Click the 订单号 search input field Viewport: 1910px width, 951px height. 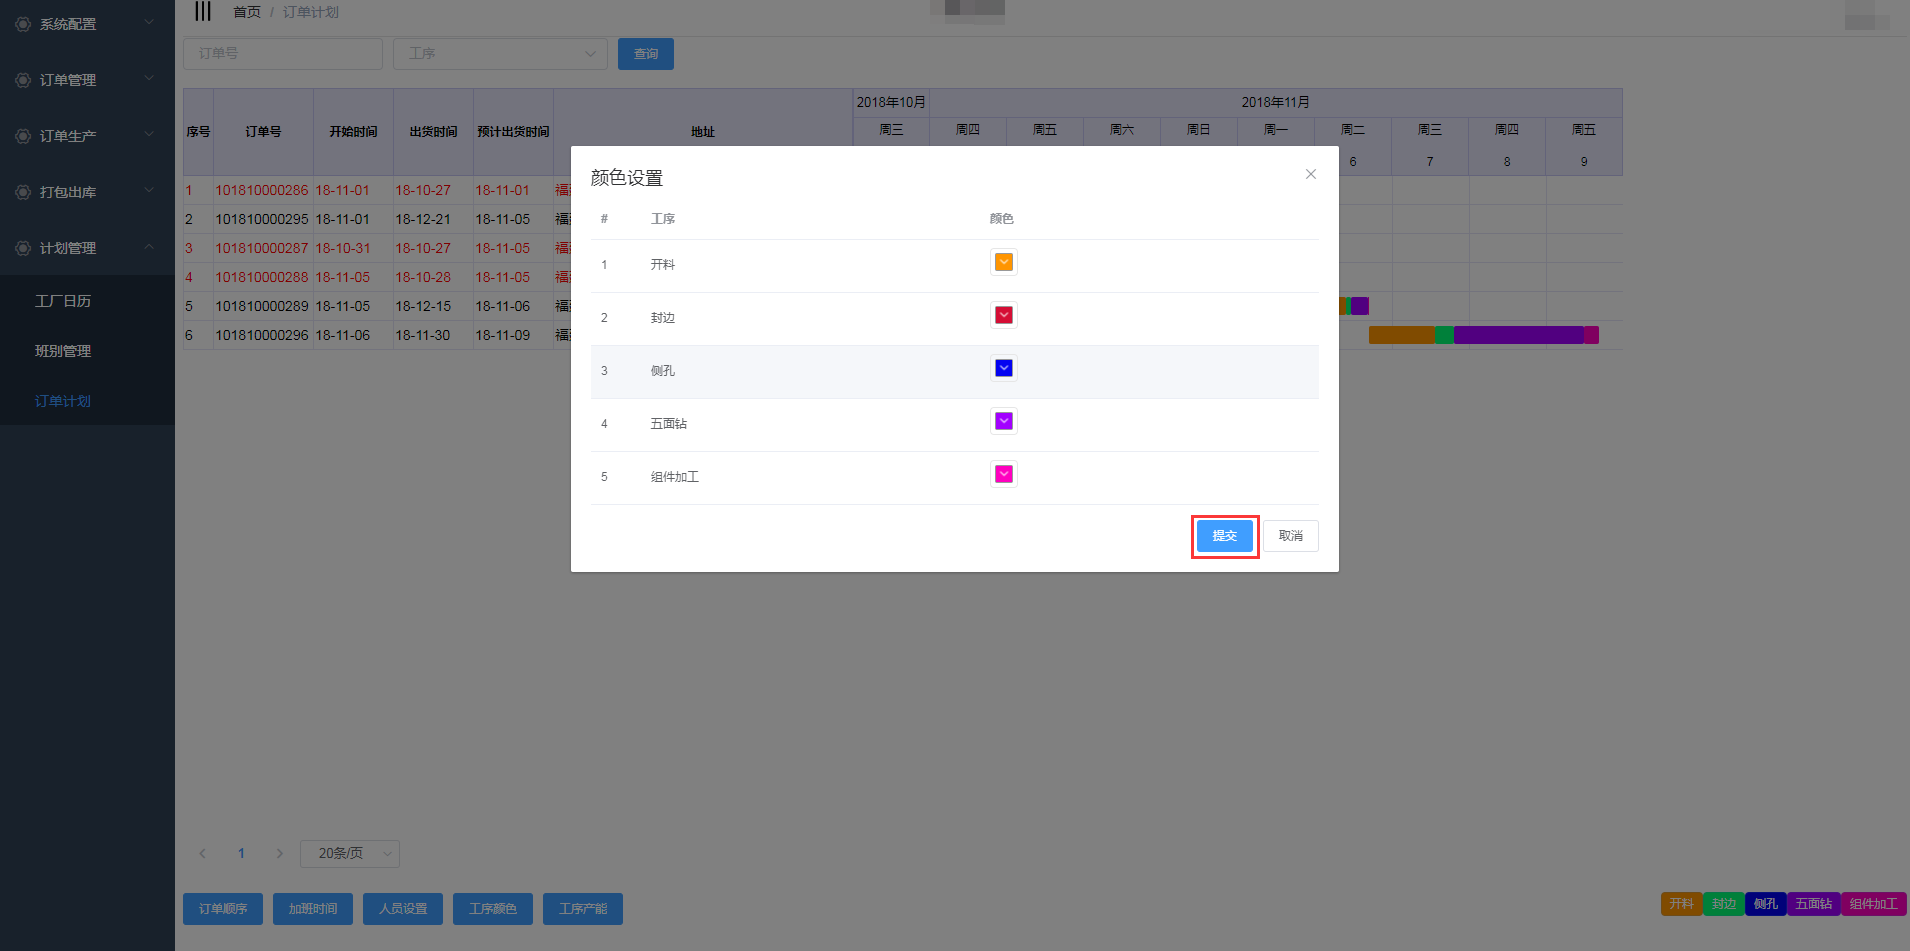pyautogui.click(x=283, y=54)
